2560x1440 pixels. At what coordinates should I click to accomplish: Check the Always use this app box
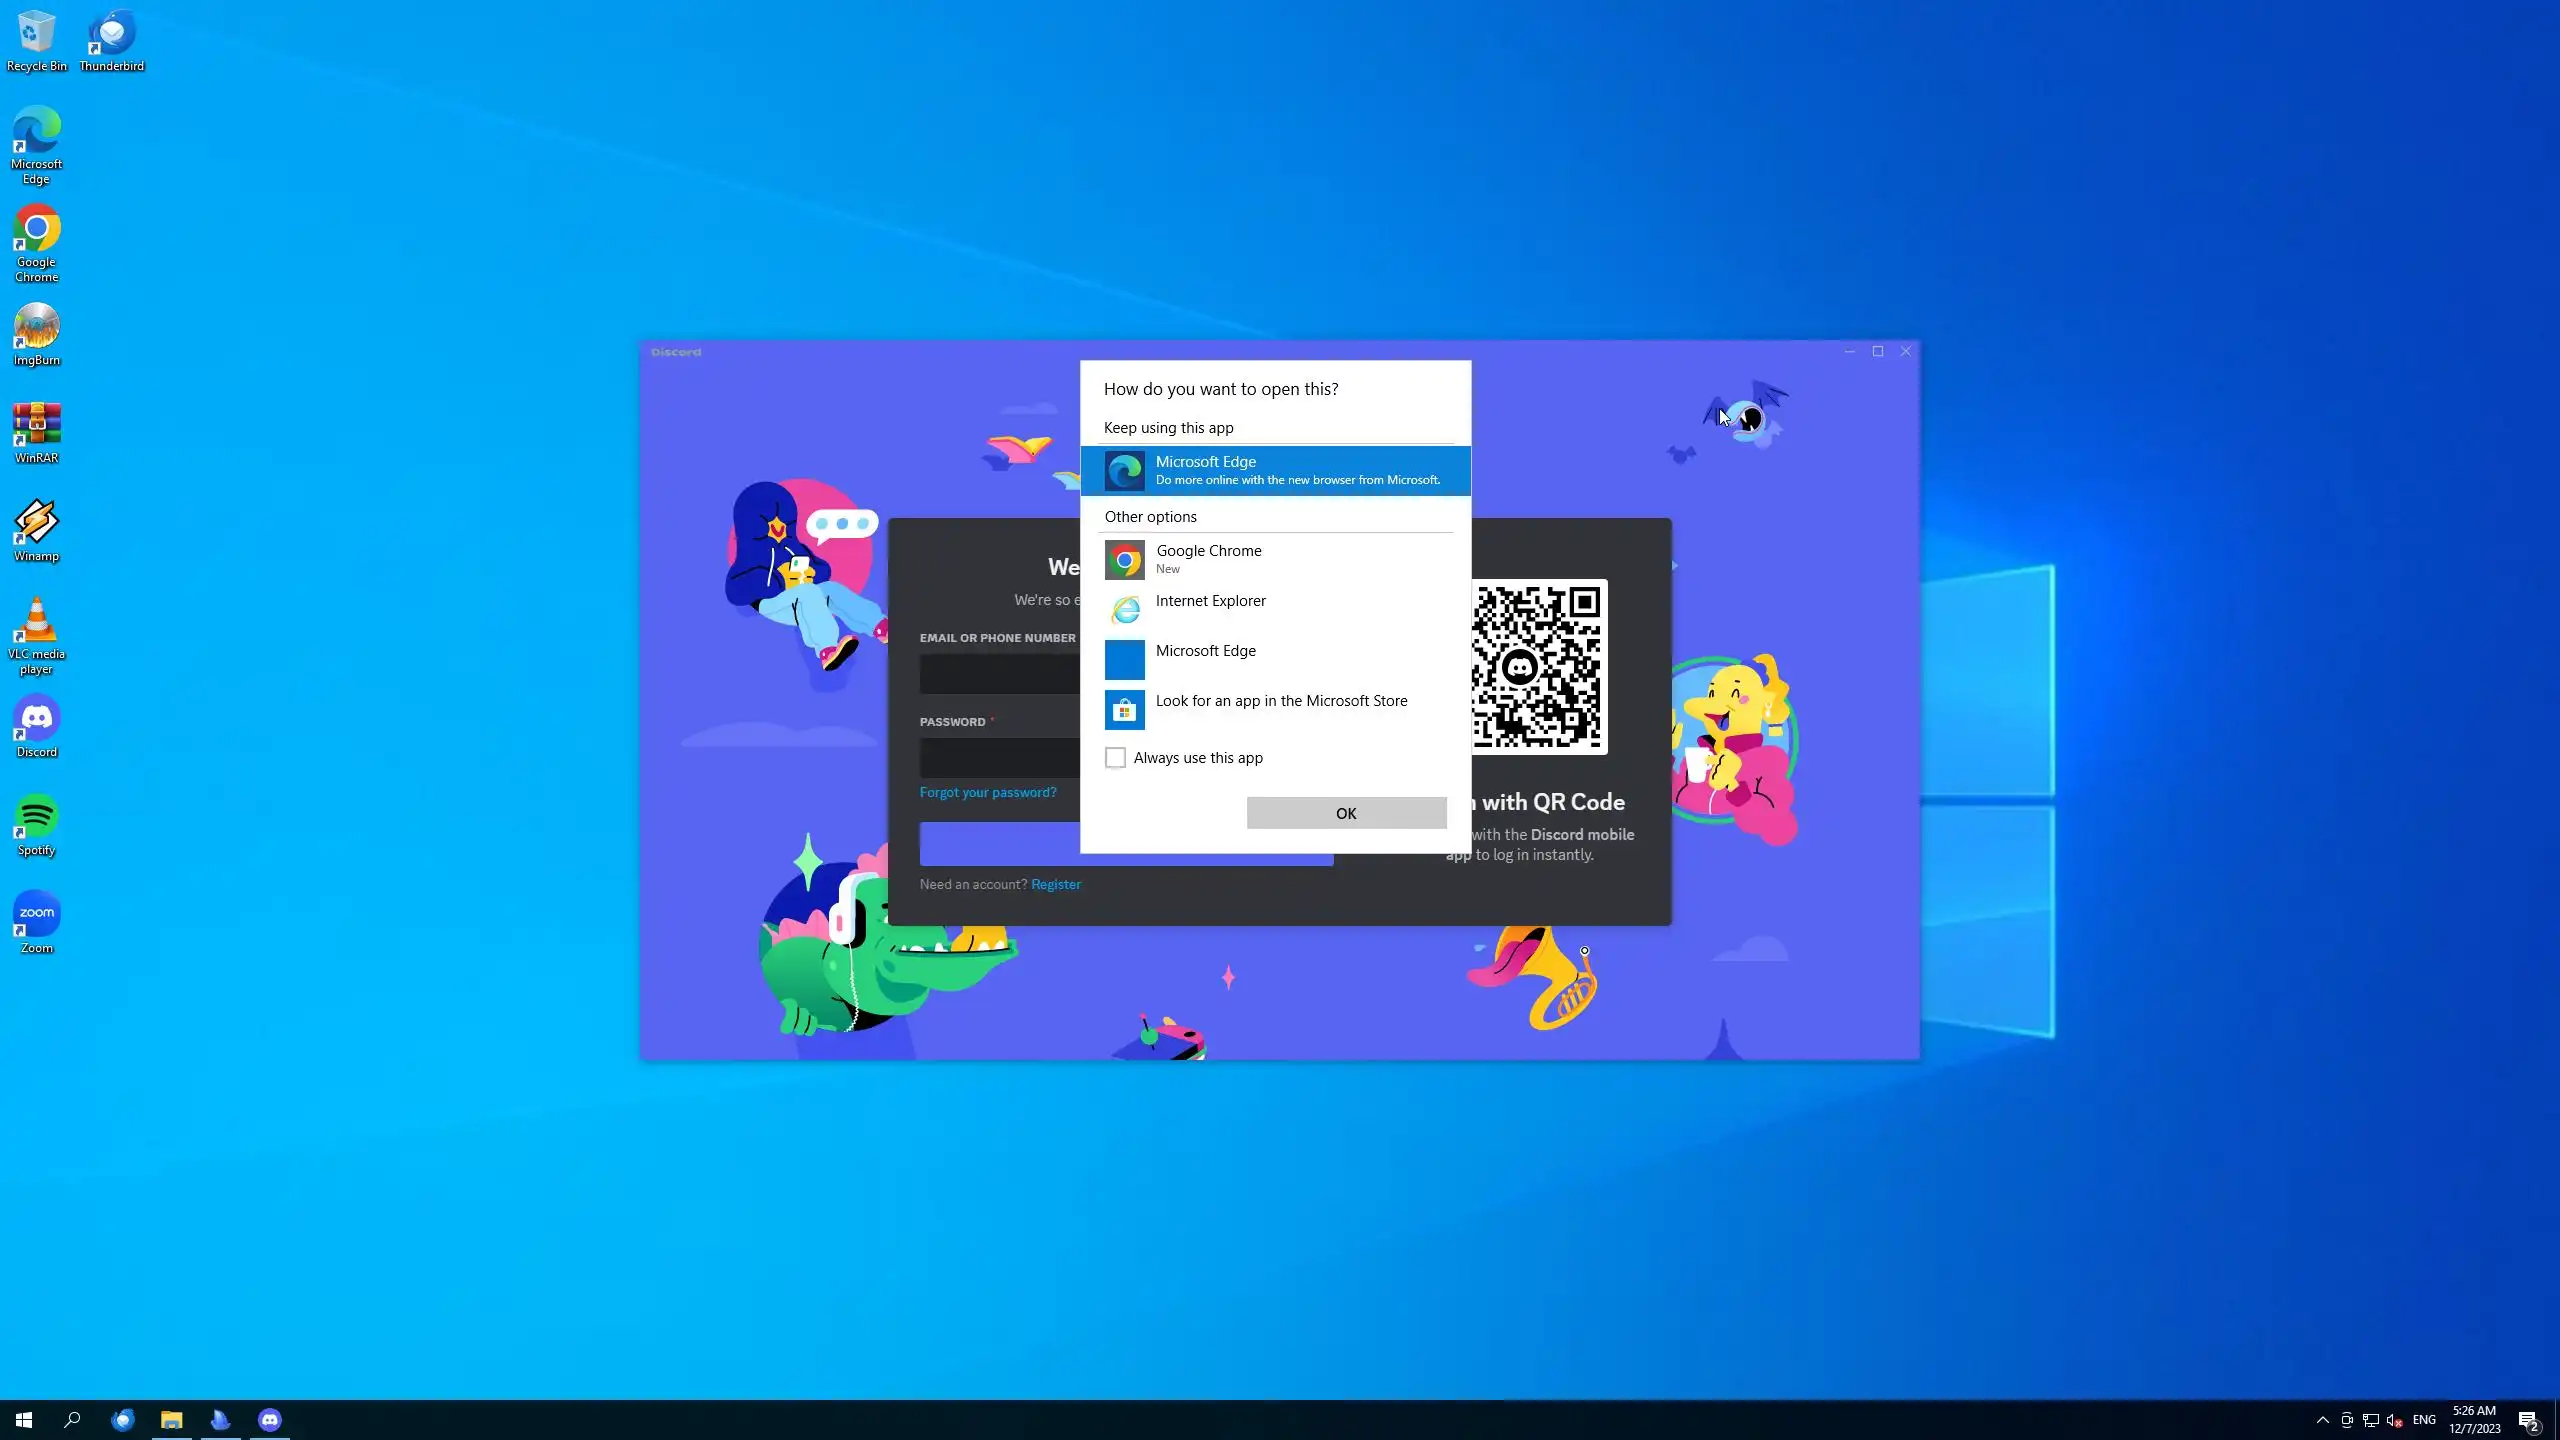[x=1115, y=758]
